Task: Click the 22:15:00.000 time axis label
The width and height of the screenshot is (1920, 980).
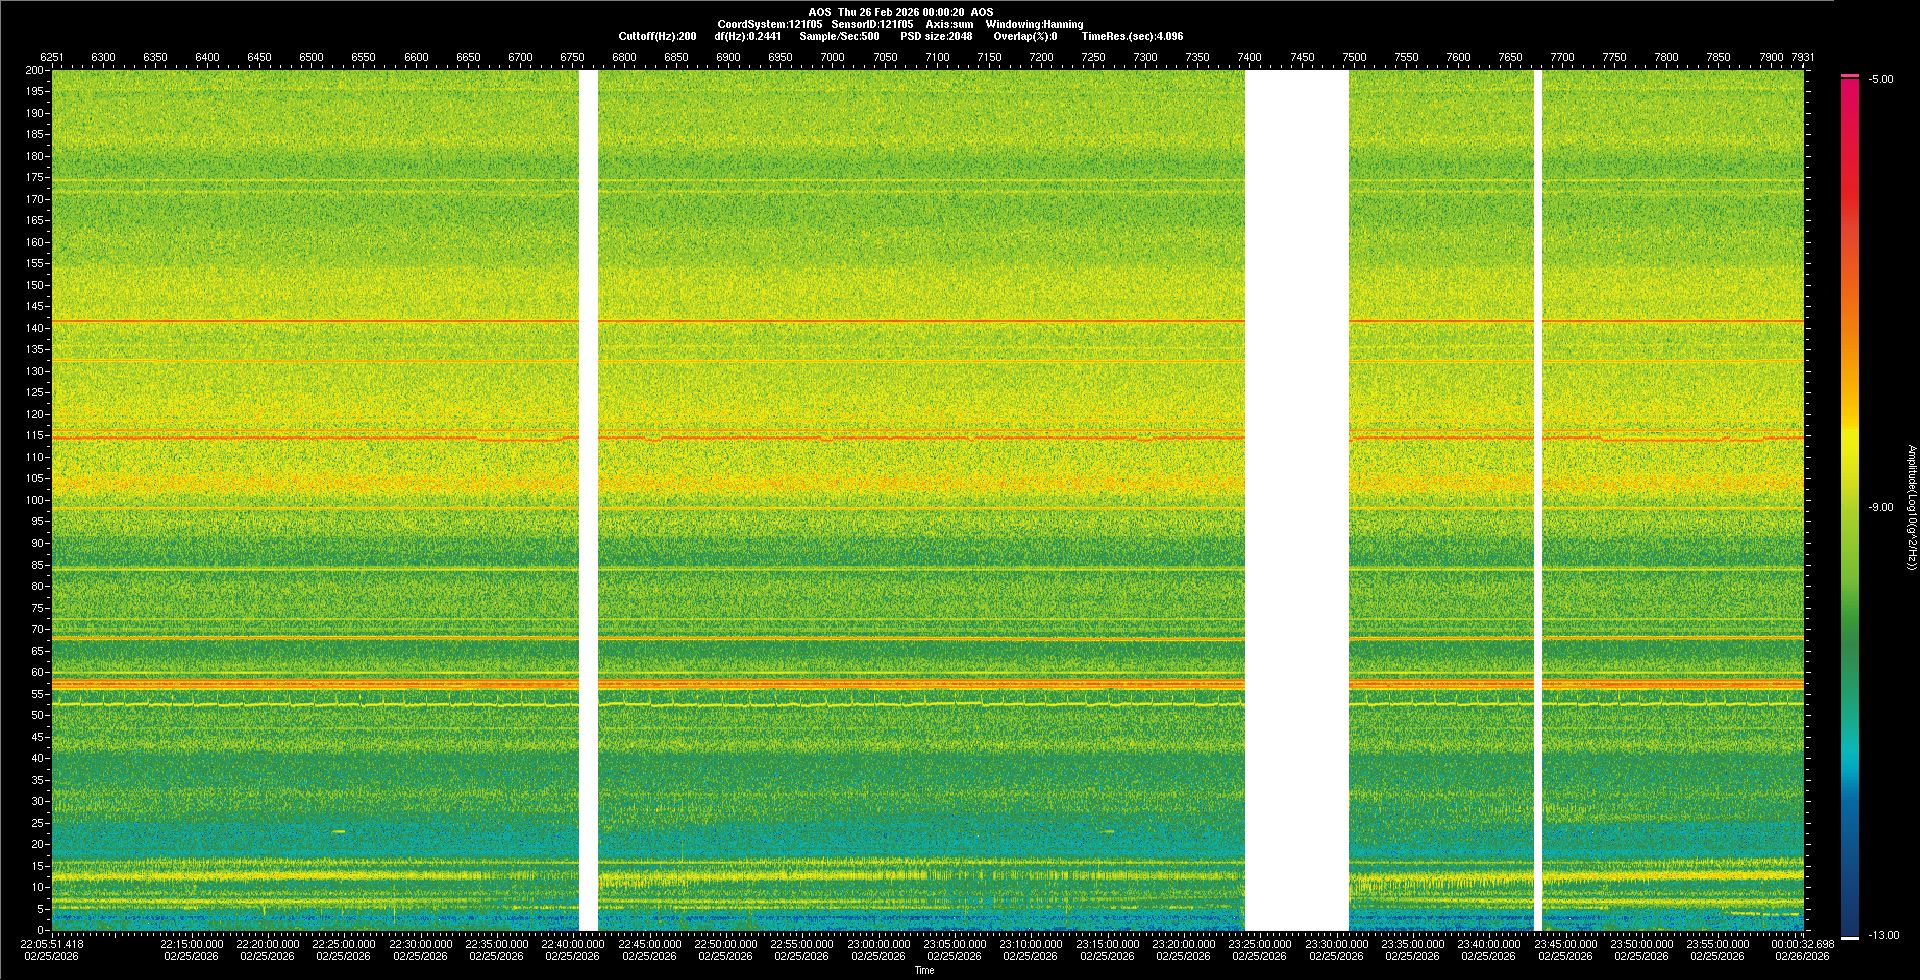Action: [x=192, y=944]
